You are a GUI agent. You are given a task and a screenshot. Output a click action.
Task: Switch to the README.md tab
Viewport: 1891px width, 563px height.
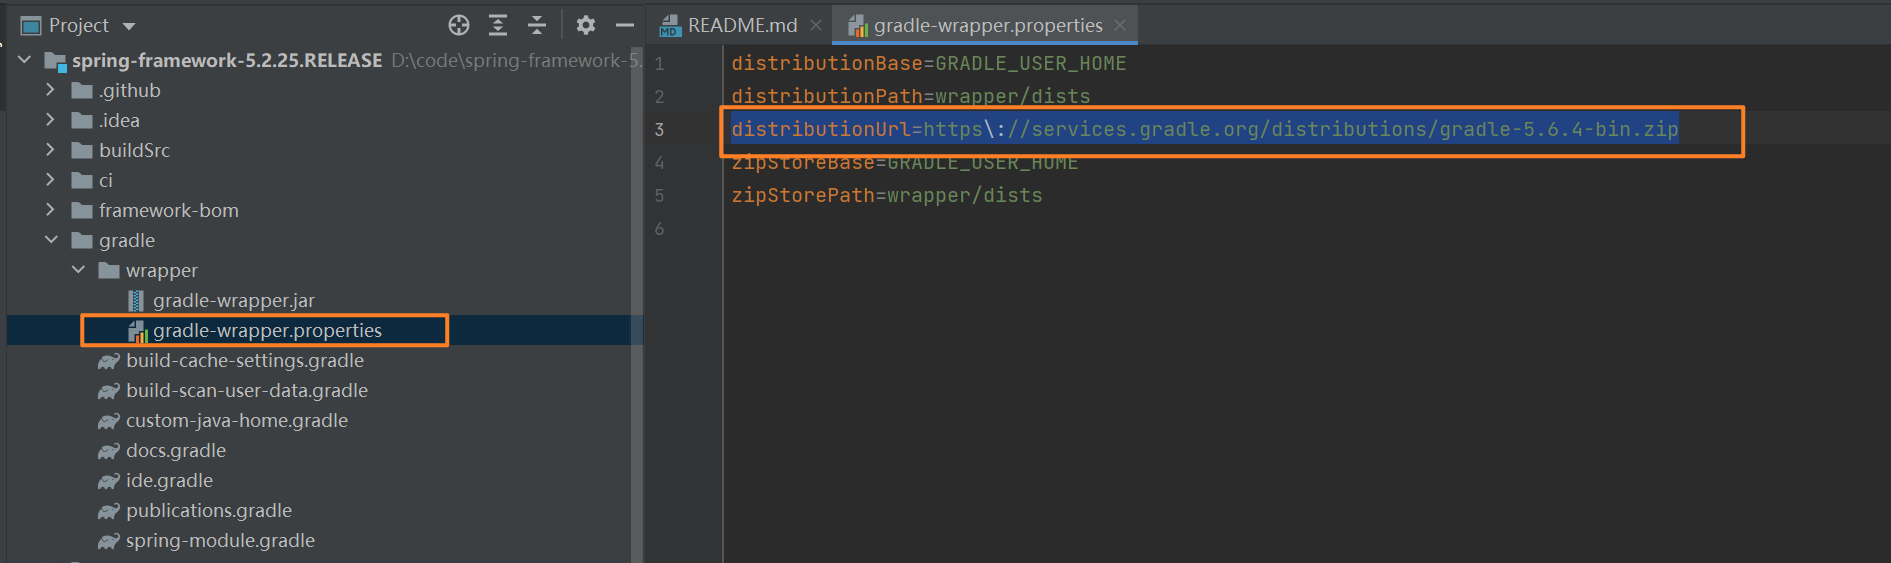[741, 25]
